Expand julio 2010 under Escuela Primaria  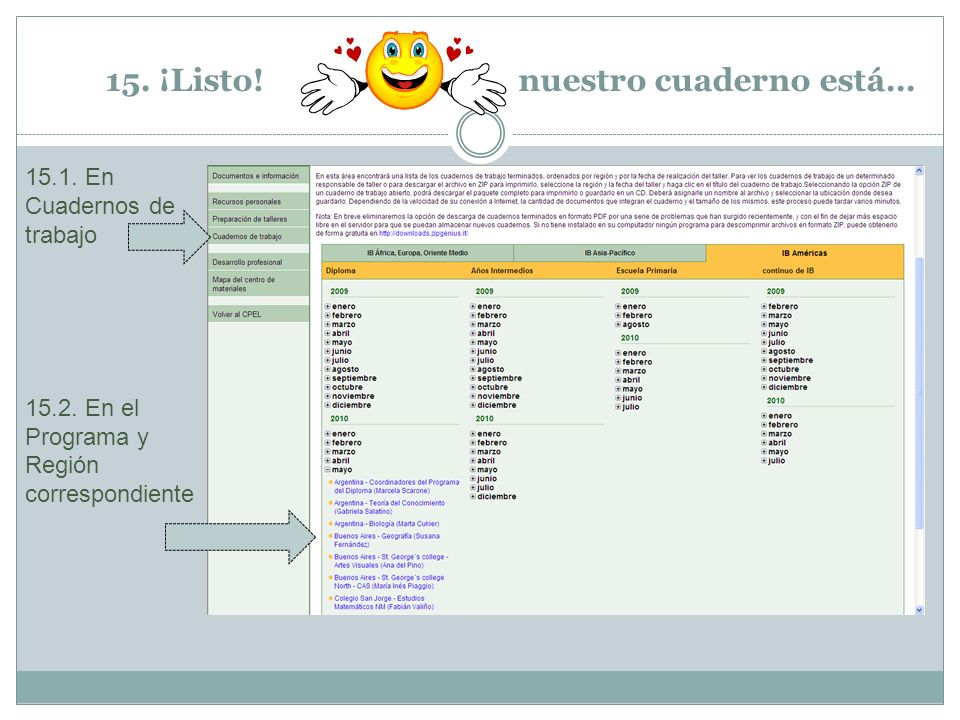618,407
